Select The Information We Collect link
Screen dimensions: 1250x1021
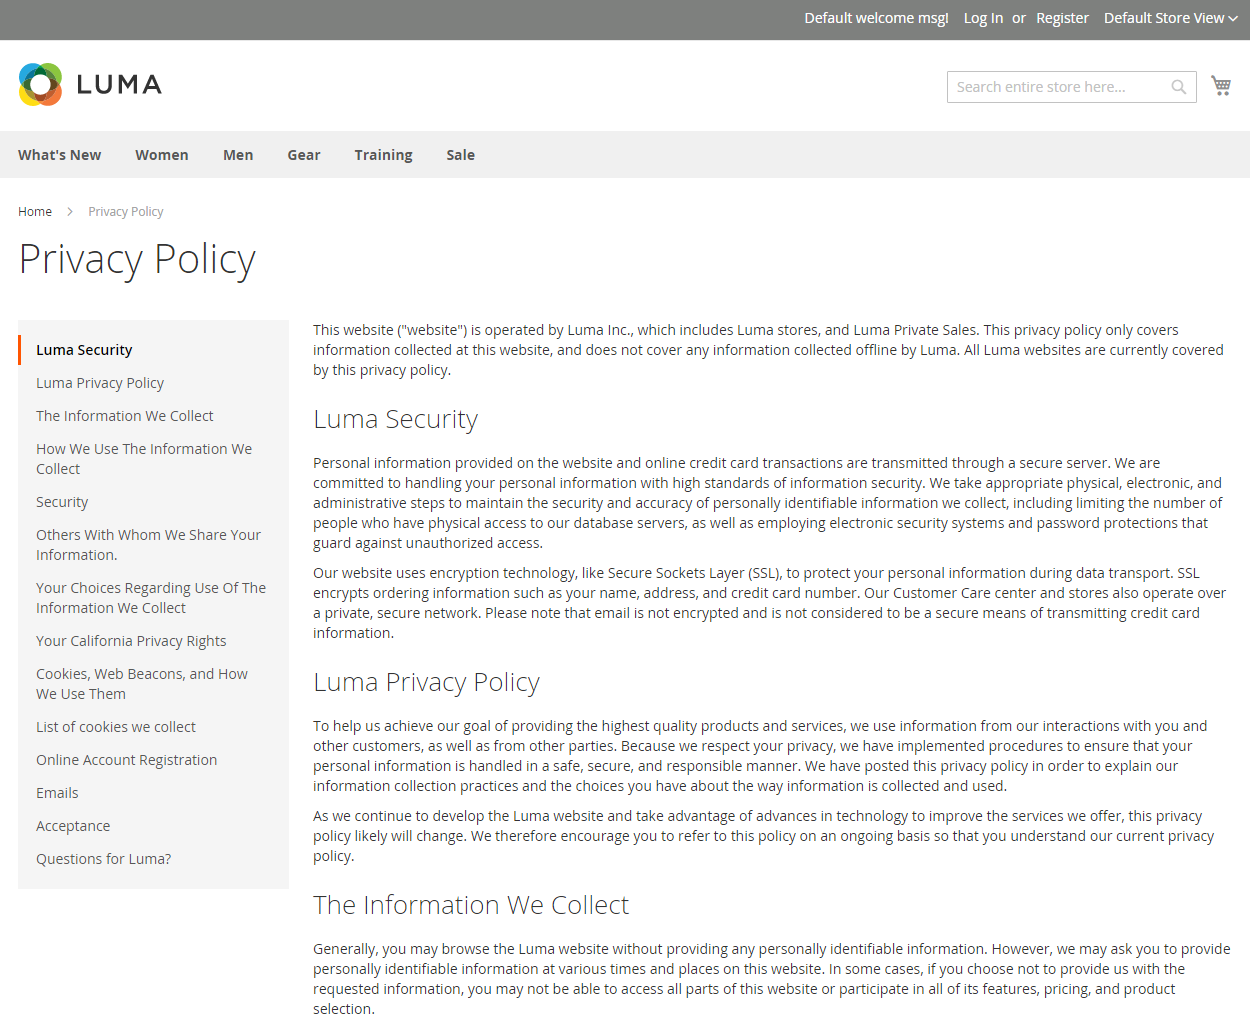(x=124, y=415)
